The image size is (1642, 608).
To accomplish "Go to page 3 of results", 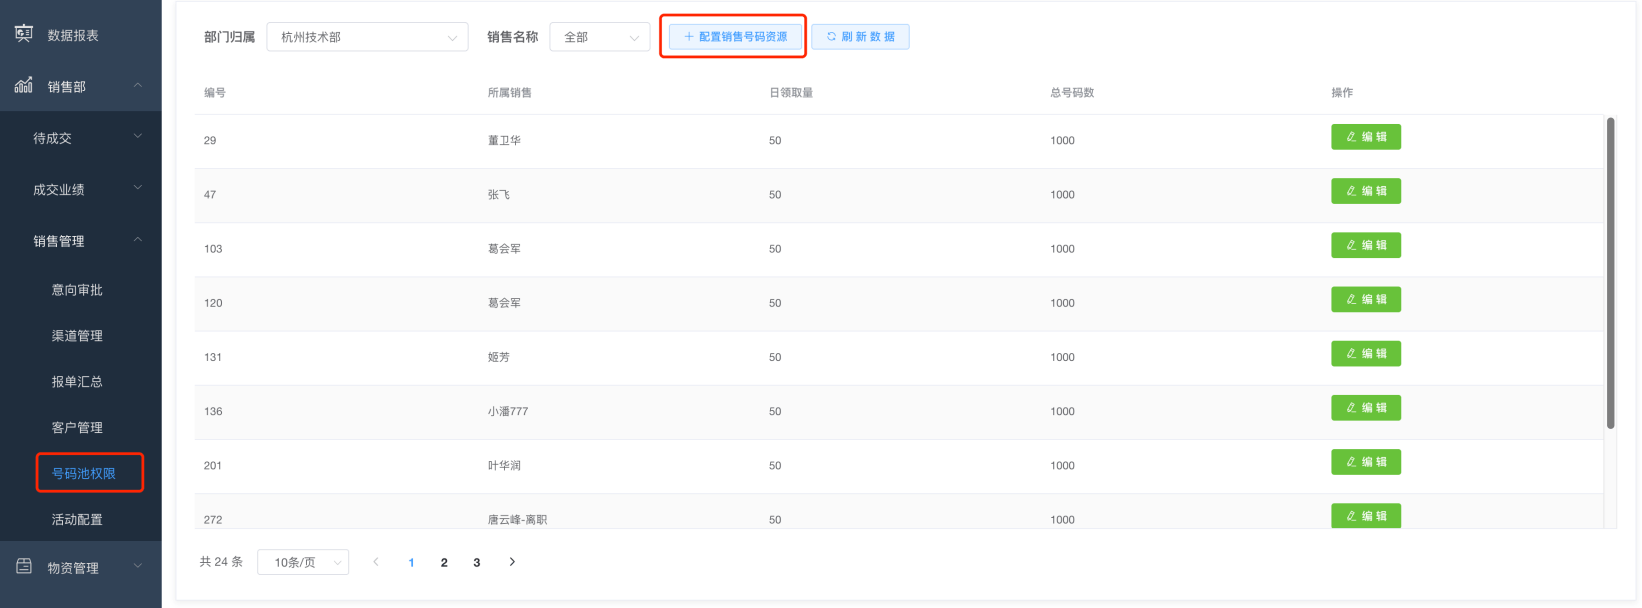I will pos(477,562).
